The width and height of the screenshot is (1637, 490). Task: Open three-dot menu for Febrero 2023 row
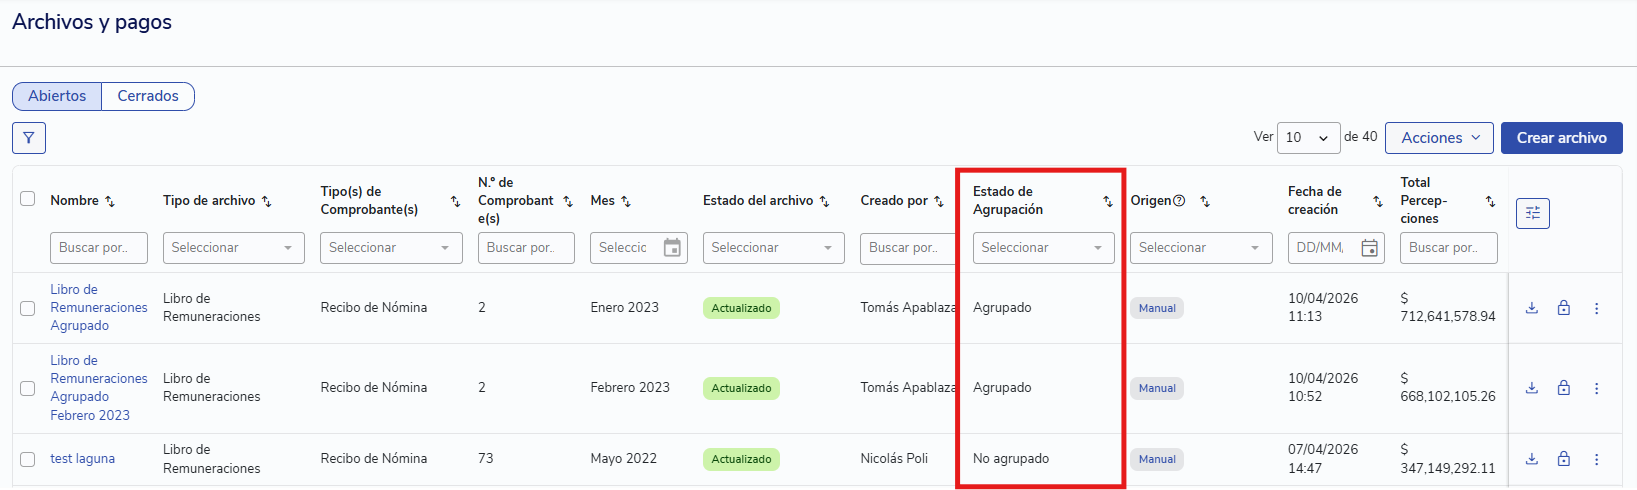point(1596,388)
